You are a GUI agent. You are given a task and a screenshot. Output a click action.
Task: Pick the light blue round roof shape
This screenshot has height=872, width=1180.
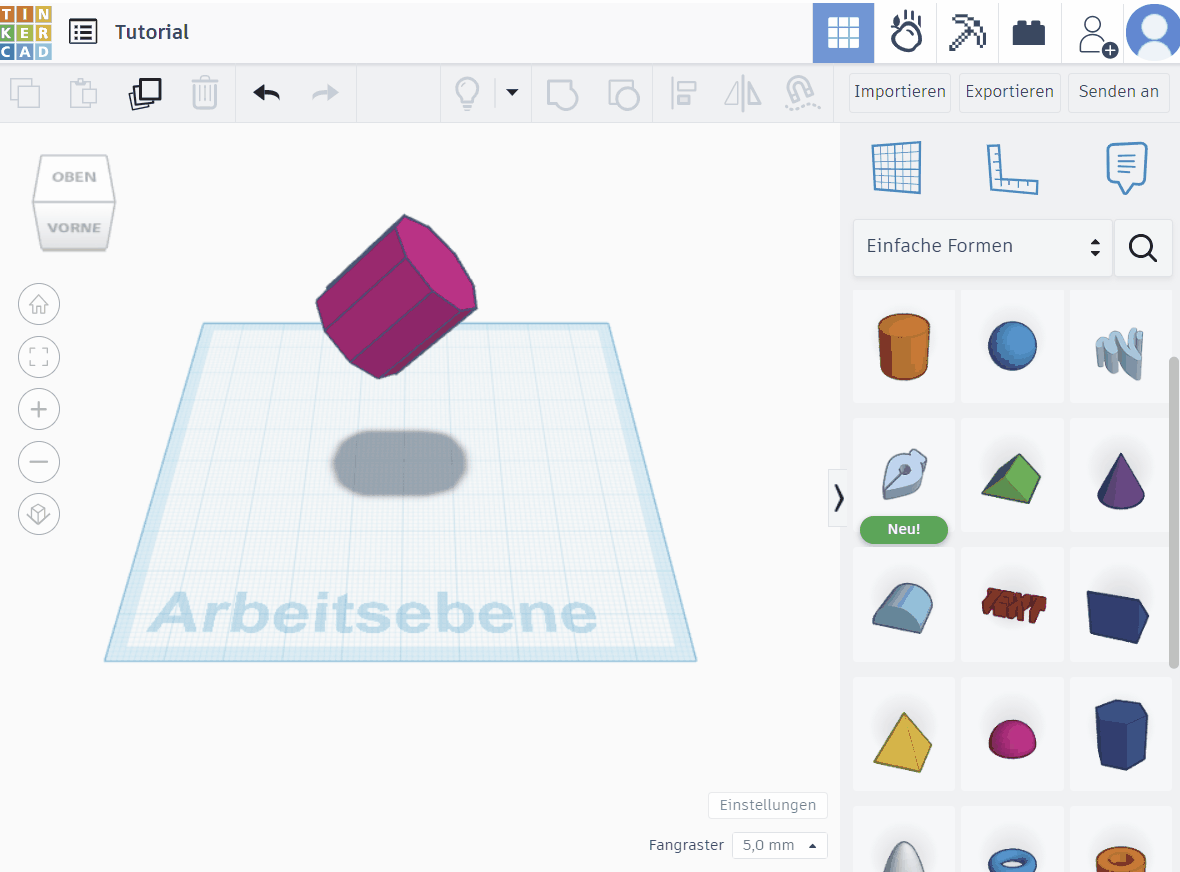tap(904, 605)
